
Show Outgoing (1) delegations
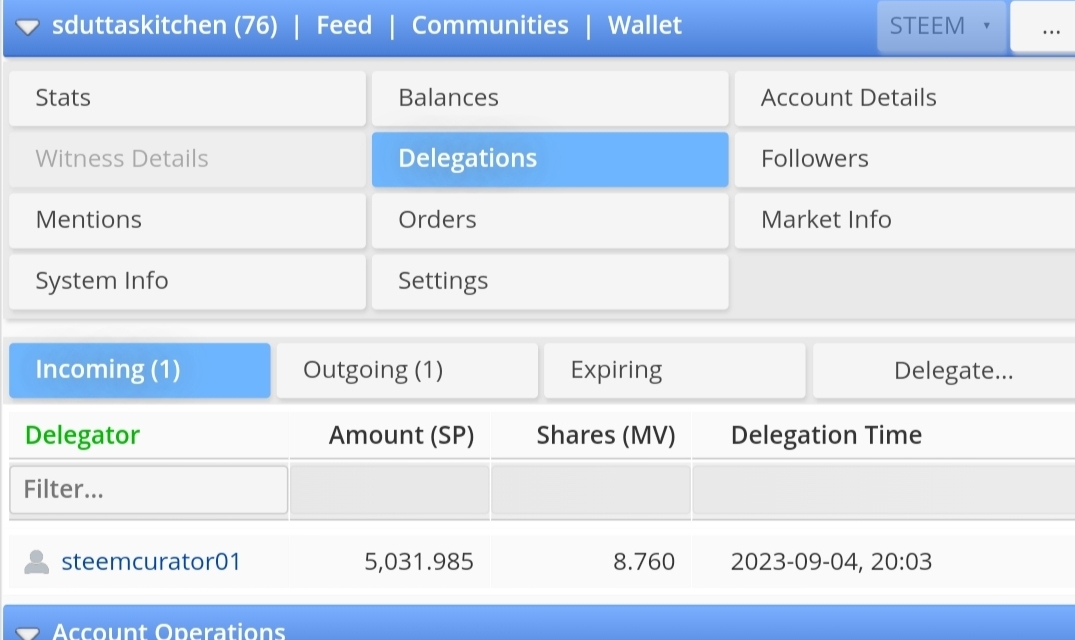tap(407, 370)
